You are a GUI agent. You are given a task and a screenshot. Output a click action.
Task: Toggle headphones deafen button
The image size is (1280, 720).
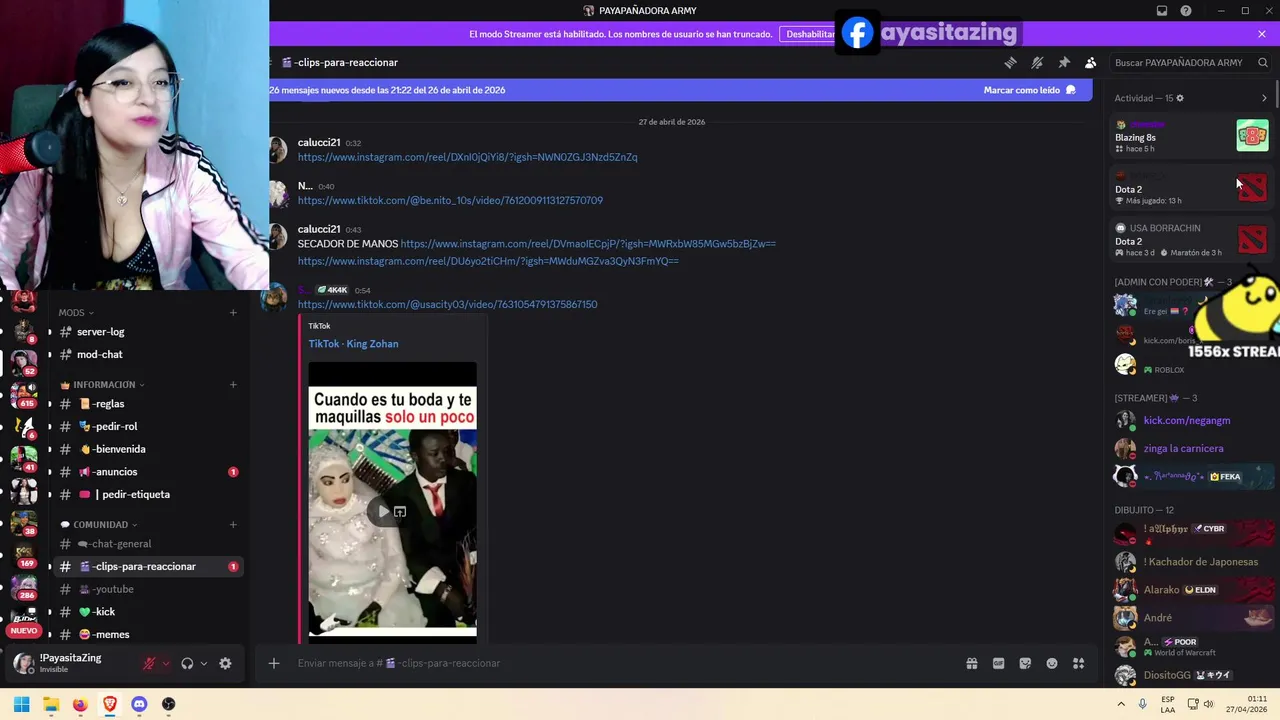187,663
